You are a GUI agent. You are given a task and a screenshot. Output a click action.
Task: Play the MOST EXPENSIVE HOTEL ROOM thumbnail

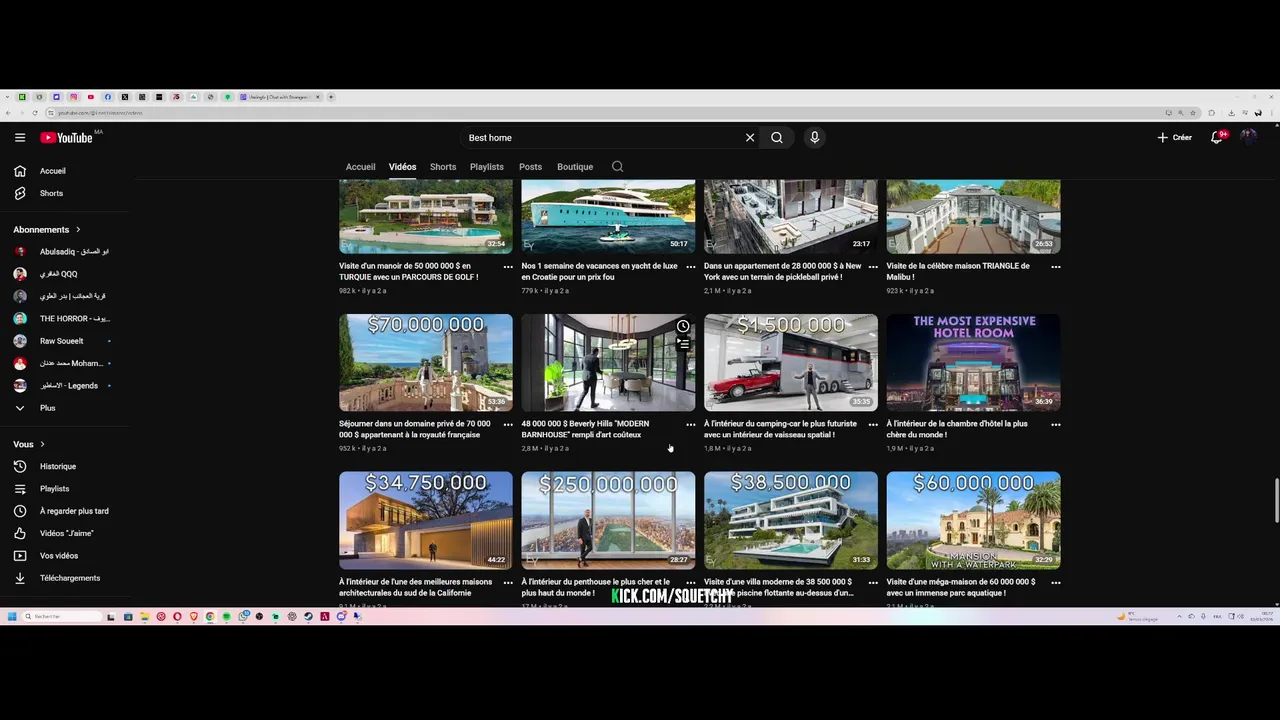(x=973, y=363)
